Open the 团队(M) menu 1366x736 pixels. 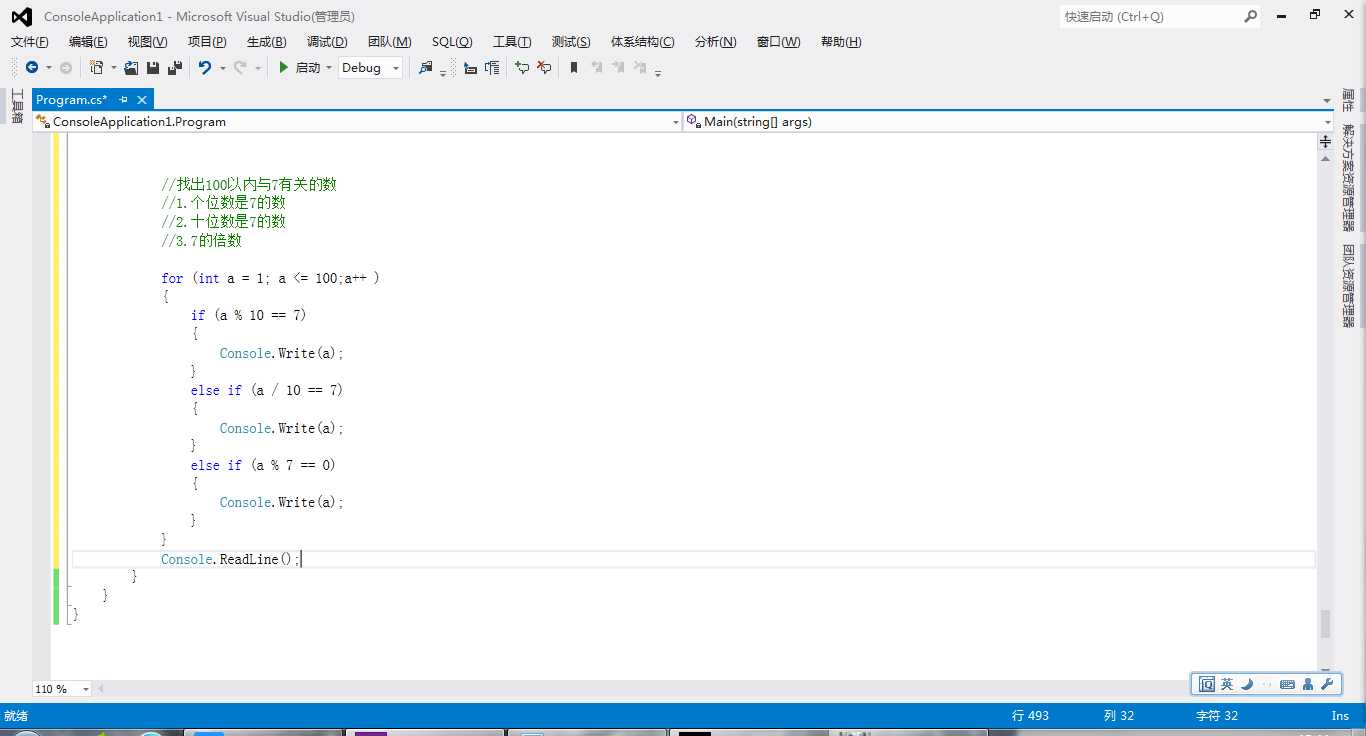390,41
